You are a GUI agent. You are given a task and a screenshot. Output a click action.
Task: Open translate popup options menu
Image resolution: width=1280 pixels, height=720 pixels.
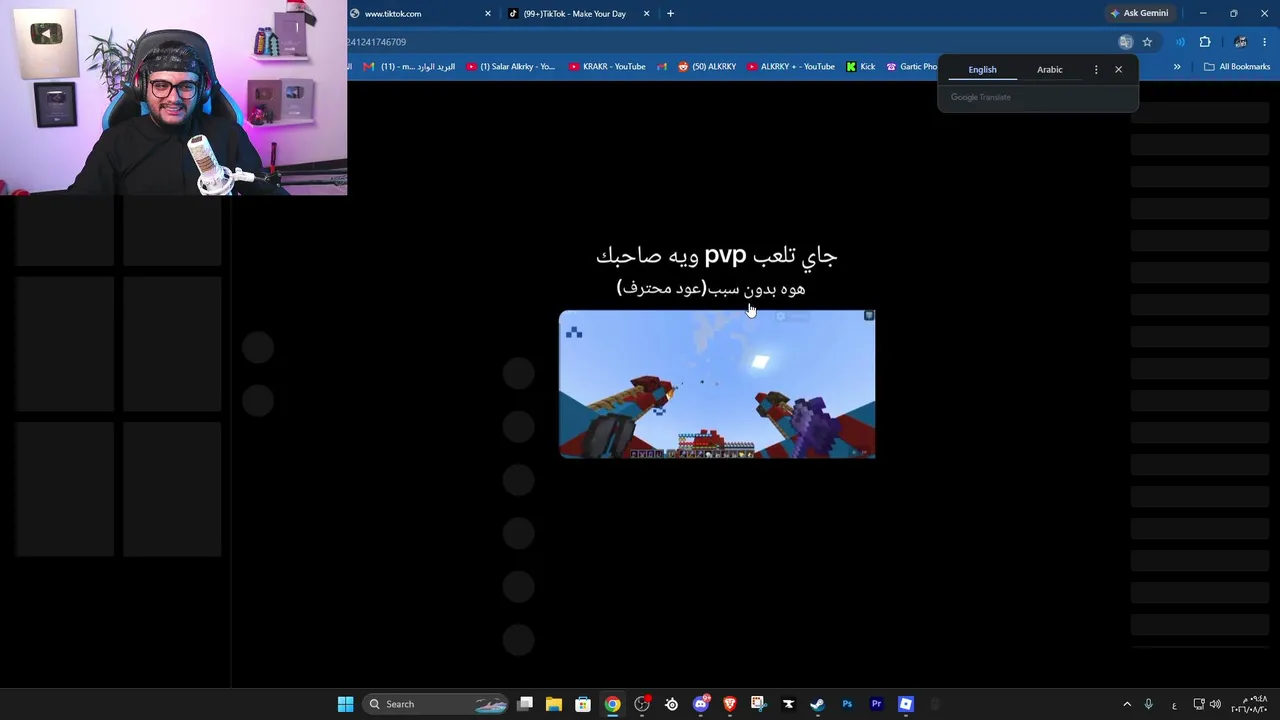(1096, 70)
